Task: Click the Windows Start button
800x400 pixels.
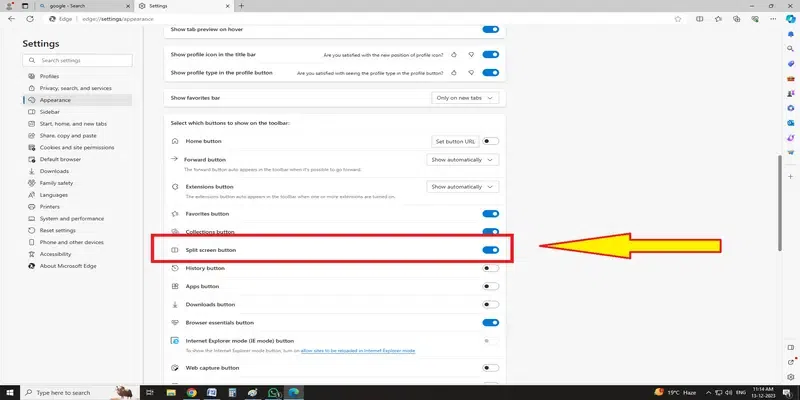Action: pos(9,392)
